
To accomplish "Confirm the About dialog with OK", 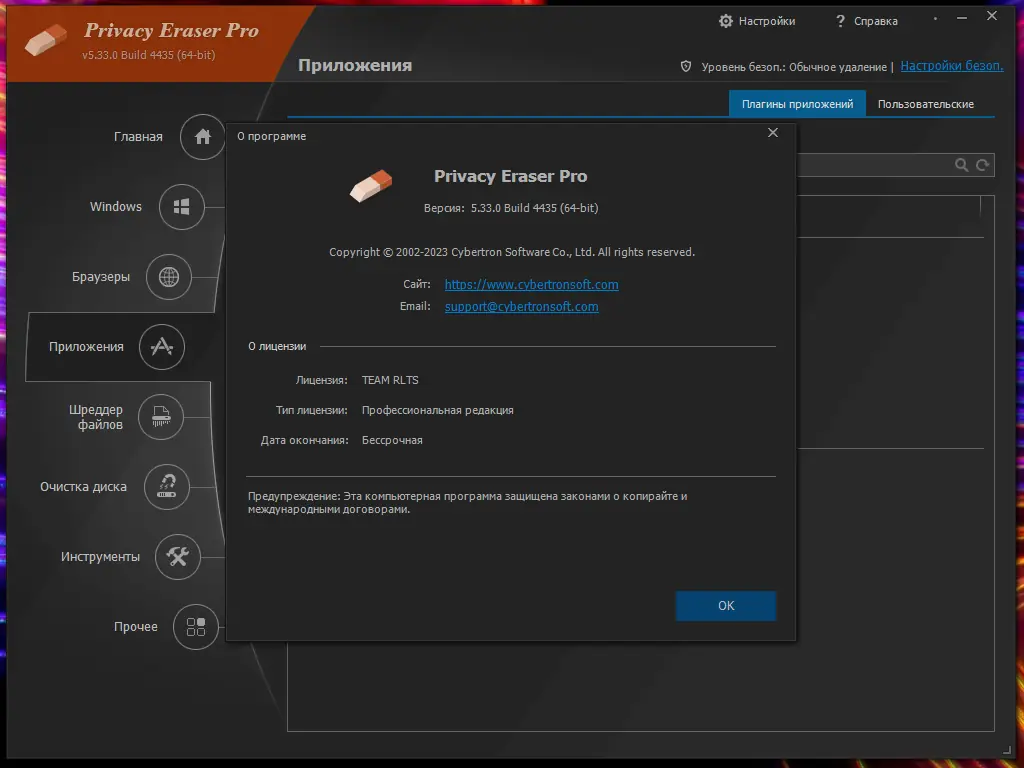I will 726,606.
